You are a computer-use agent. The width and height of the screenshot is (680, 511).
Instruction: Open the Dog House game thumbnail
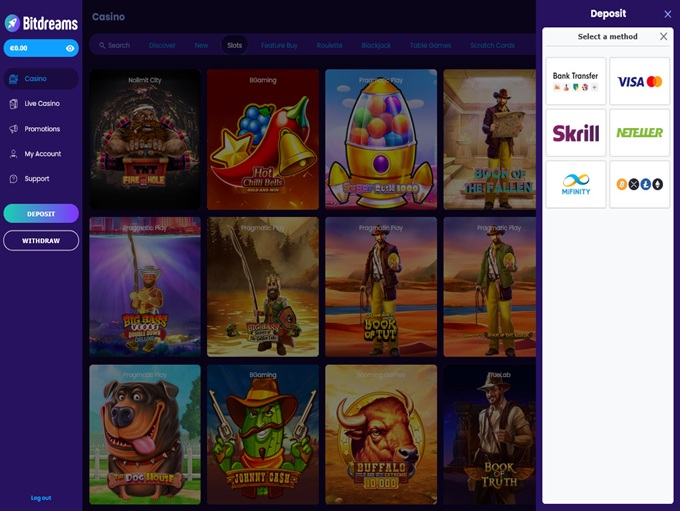click(145, 434)
